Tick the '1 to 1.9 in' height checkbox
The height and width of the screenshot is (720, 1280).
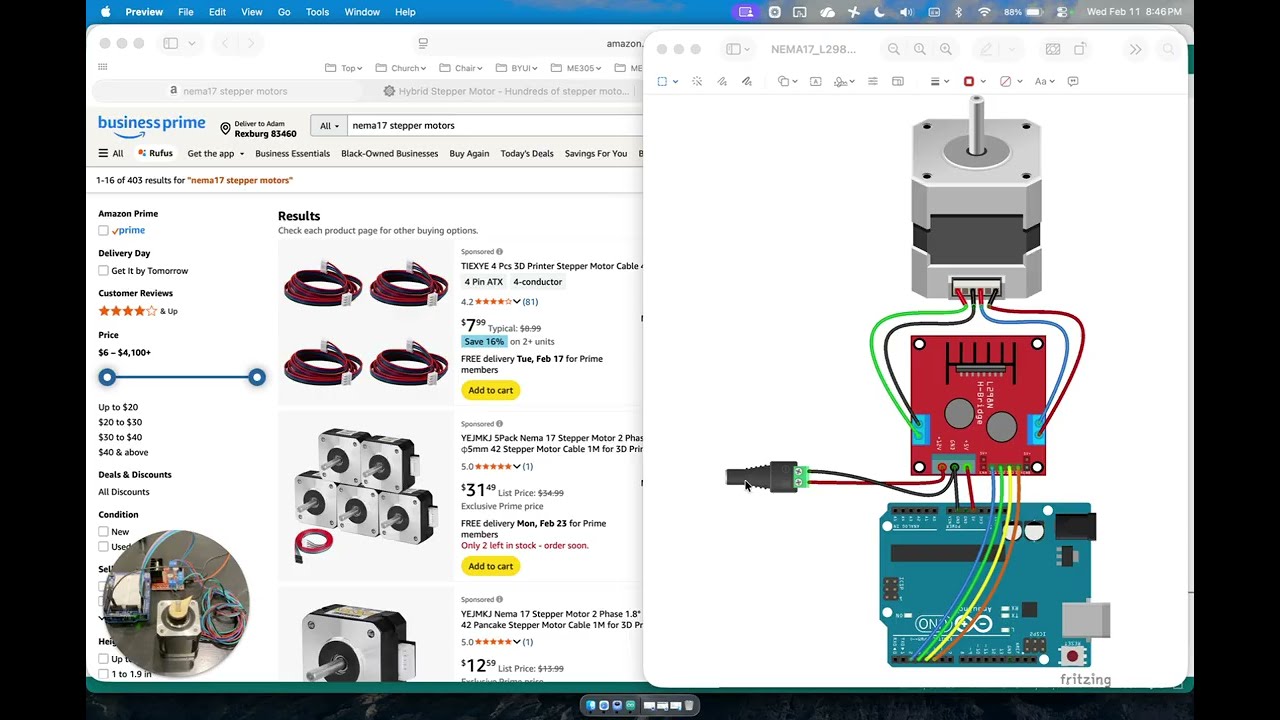click(103, 674)
